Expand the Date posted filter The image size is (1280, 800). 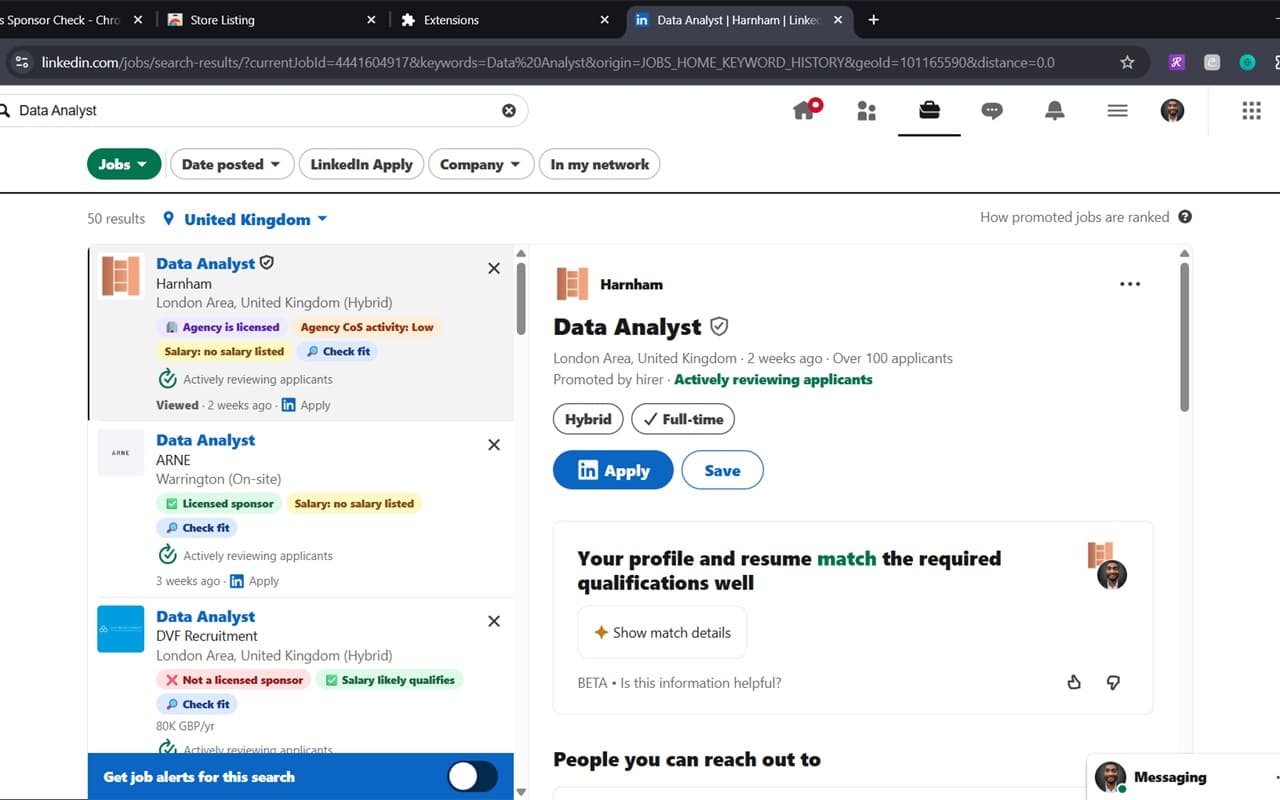[x=232, y=164]
